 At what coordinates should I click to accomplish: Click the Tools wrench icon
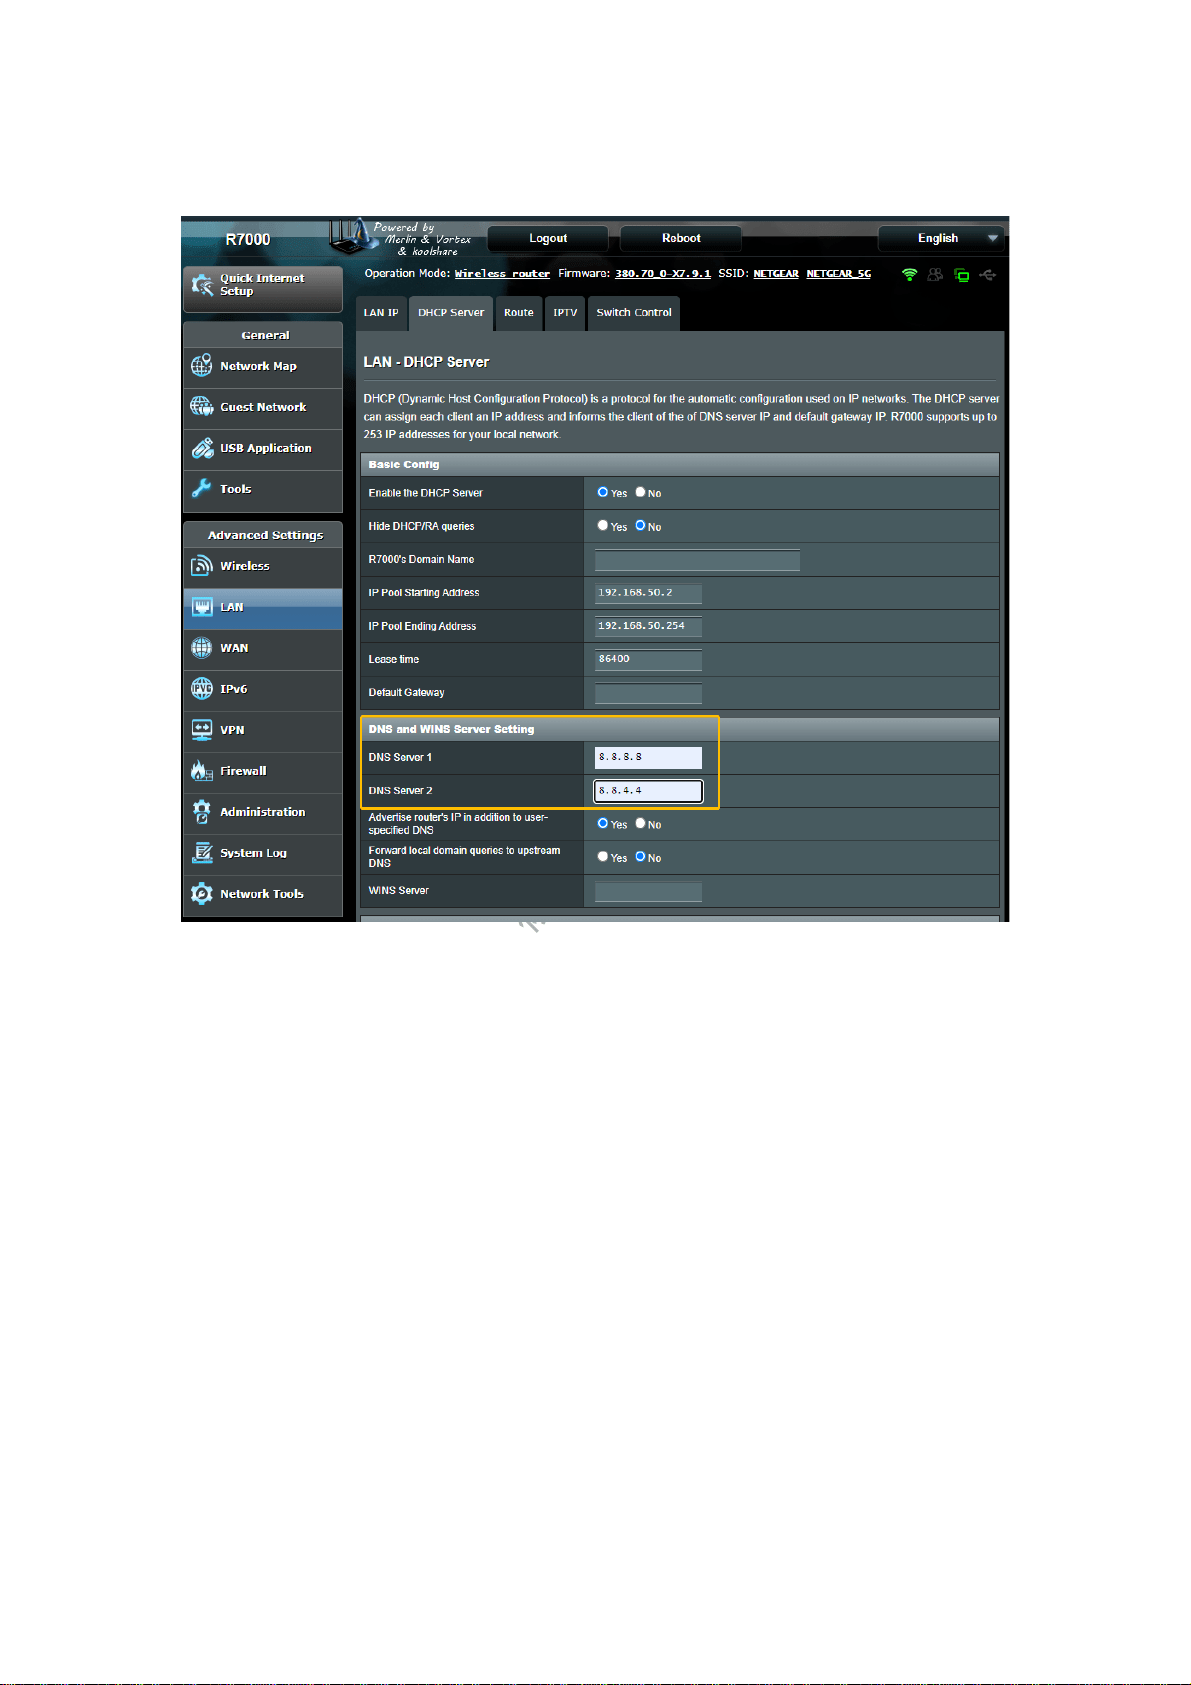coord(201,489)
